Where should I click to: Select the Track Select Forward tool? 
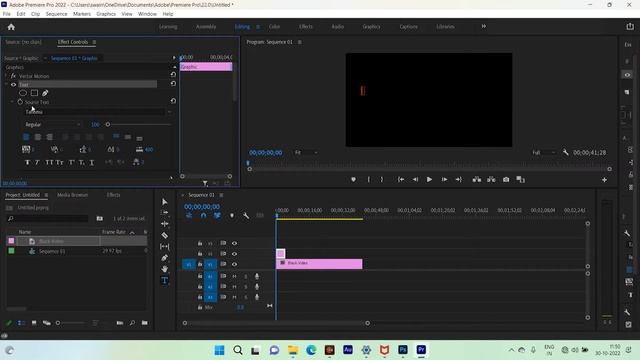(x=164, y=213)
